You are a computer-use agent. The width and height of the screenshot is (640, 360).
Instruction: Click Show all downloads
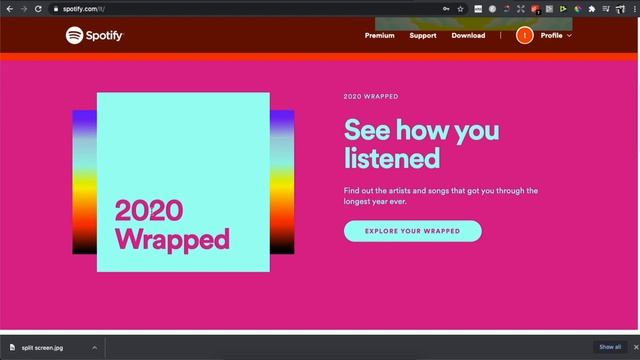pyautogui.click(x=610, y=347)
